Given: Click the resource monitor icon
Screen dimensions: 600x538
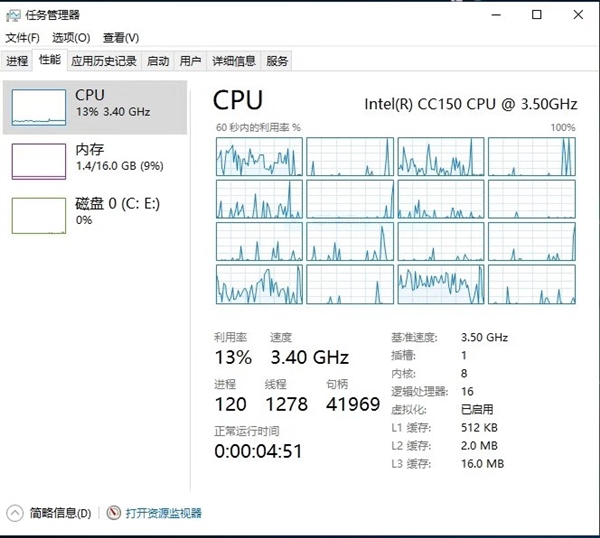Looking at the screenshot, I should tap(113, 513).
